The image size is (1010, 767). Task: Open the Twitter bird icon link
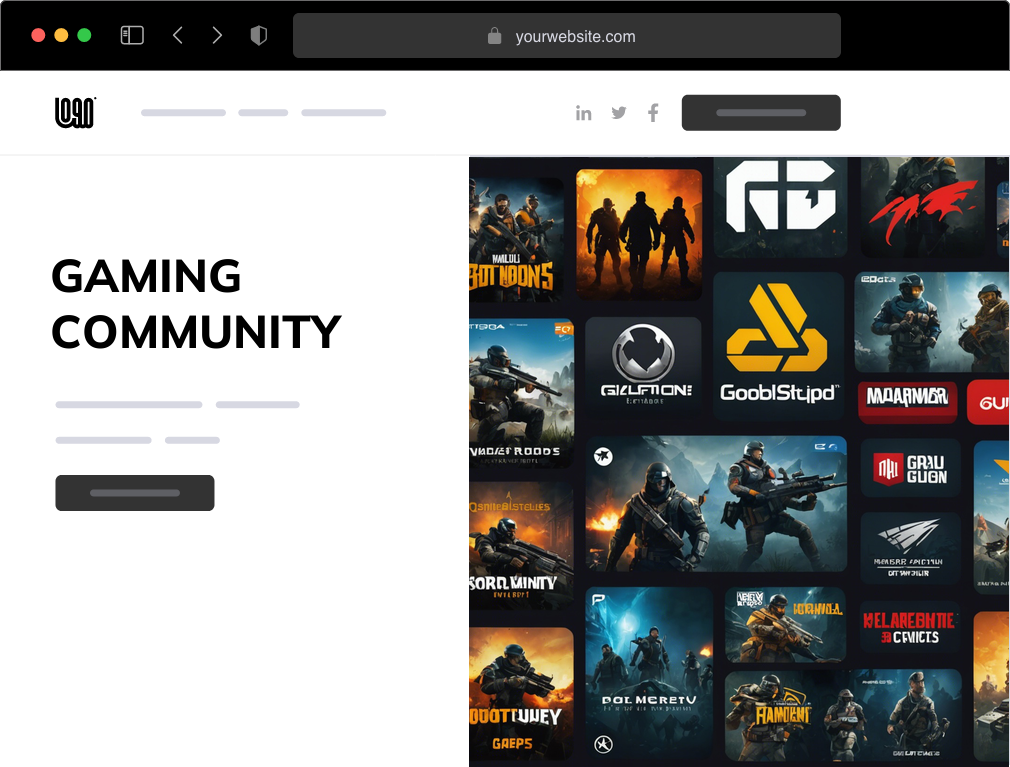click(x=619, y=113)
